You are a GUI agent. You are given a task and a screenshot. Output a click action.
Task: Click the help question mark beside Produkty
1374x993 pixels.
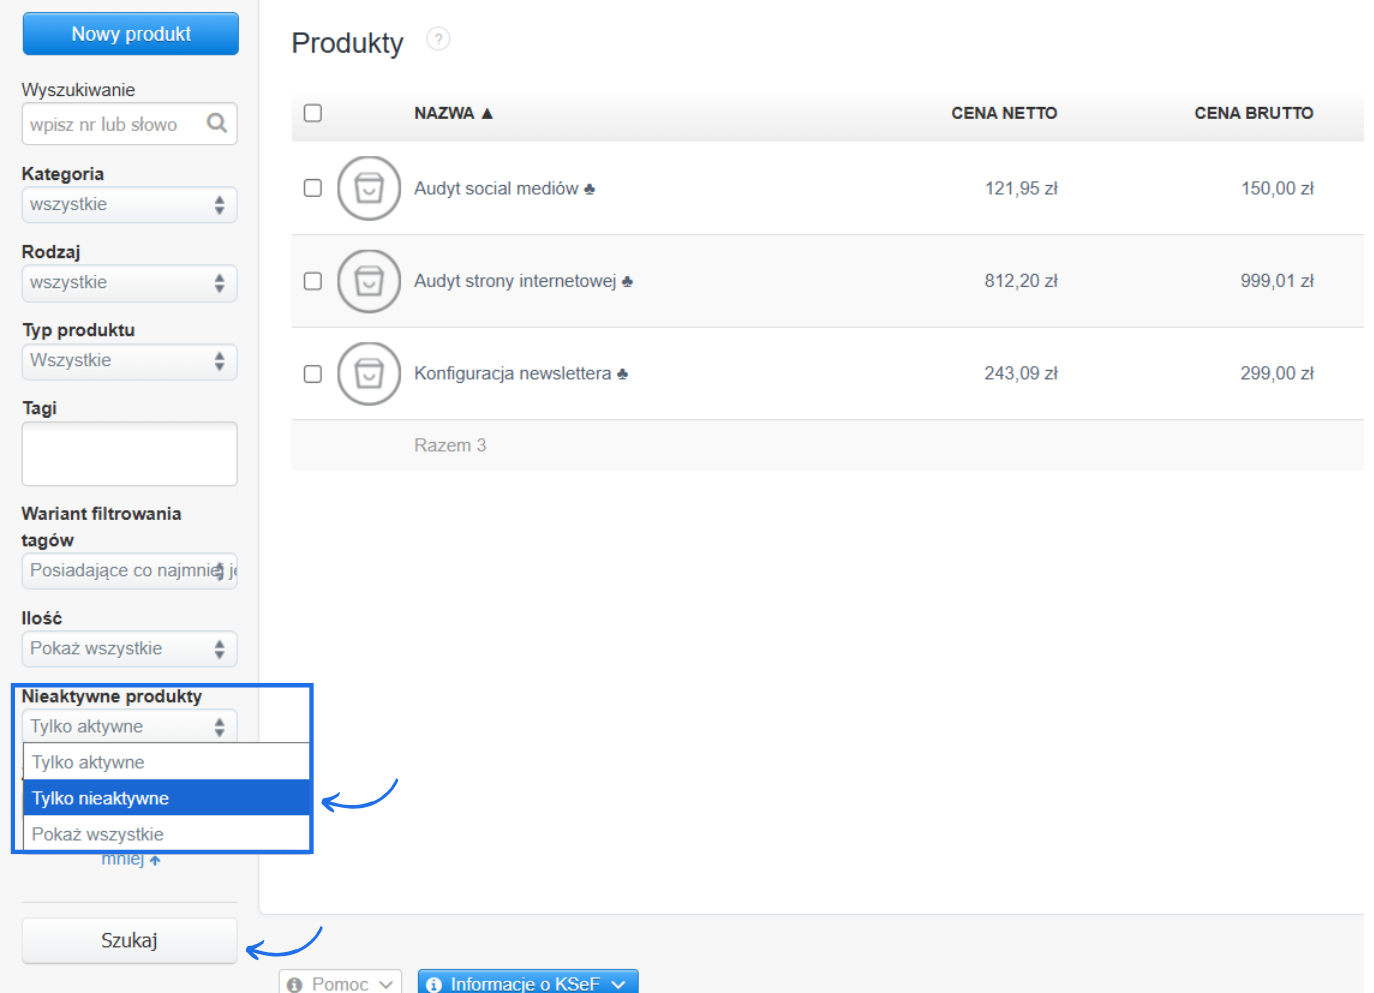pos(438,39)
